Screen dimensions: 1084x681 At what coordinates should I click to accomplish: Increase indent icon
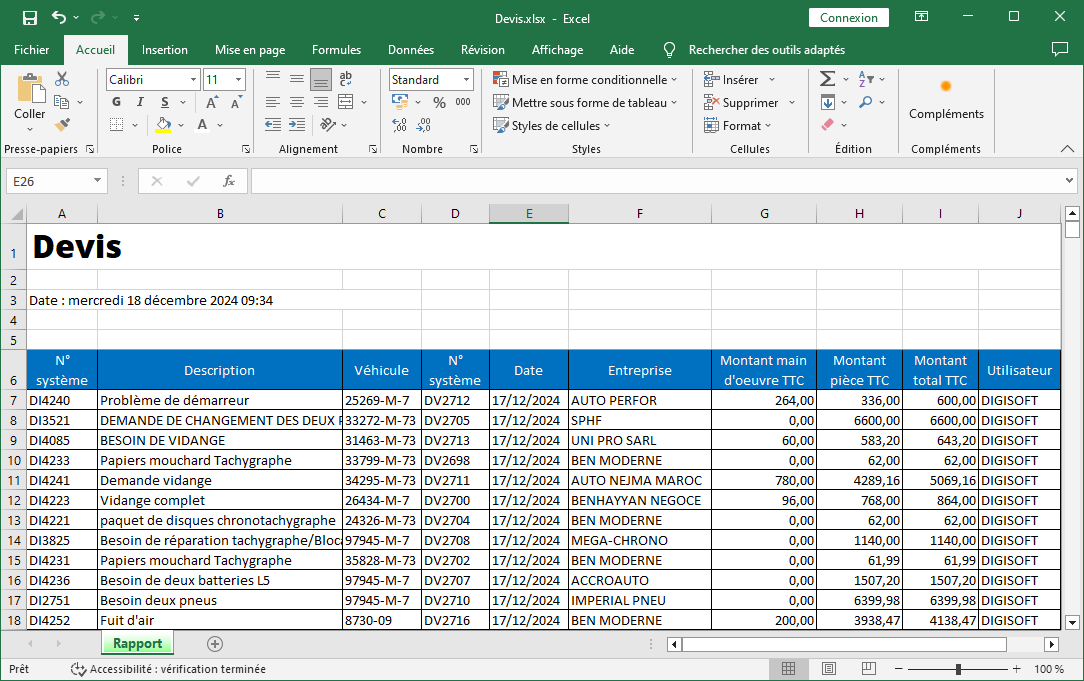[297, 125]
